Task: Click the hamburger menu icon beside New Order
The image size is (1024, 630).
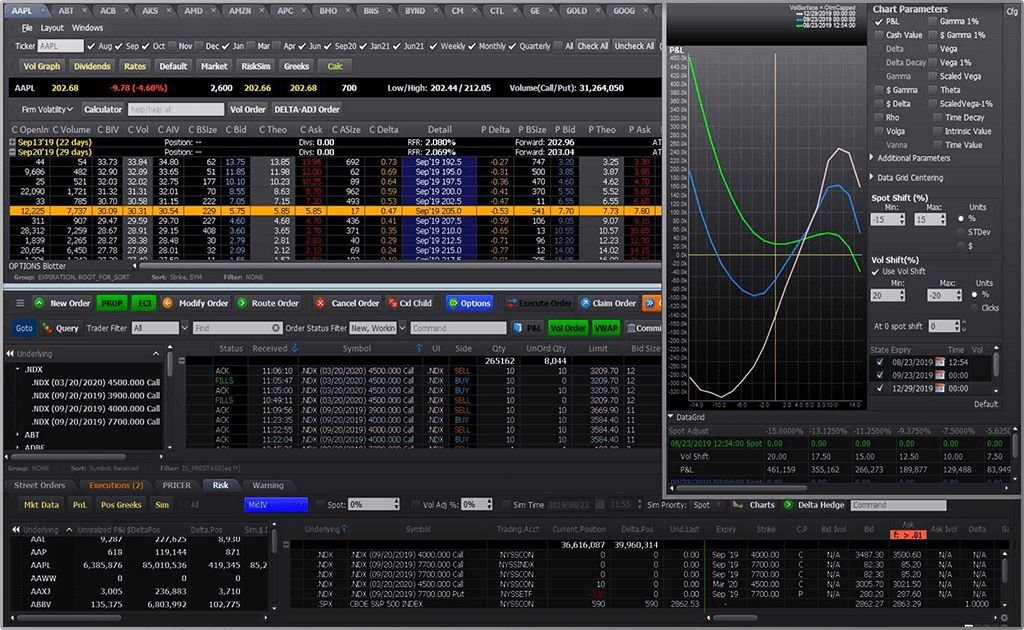Action: [20, 304]
